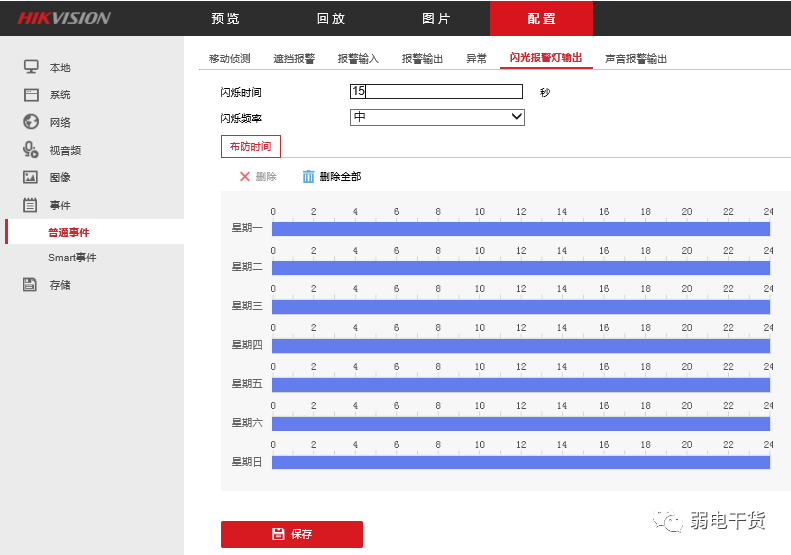791x555 pixels.
Task: Click the trash can delete-all icon
Action: tap(308, 176)
